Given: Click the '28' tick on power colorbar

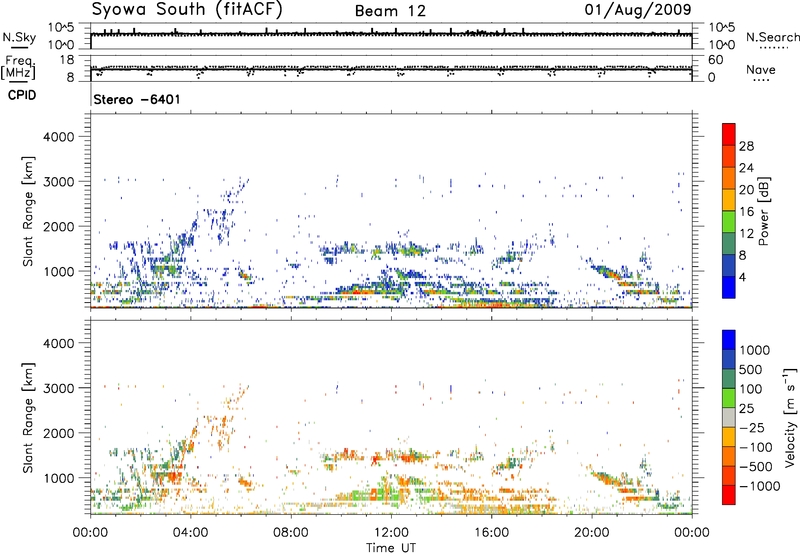Looking at the screenshot, I should point(746,146).
